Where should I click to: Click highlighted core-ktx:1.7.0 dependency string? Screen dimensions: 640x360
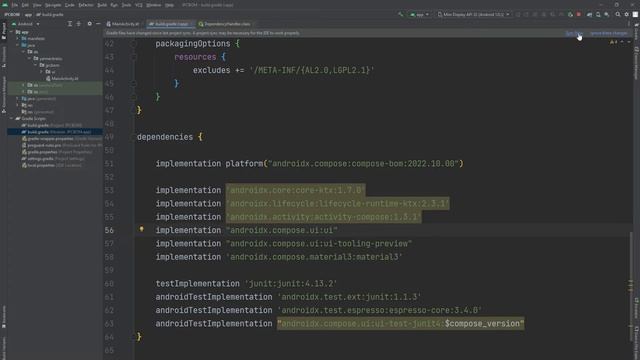coord(296,190)
